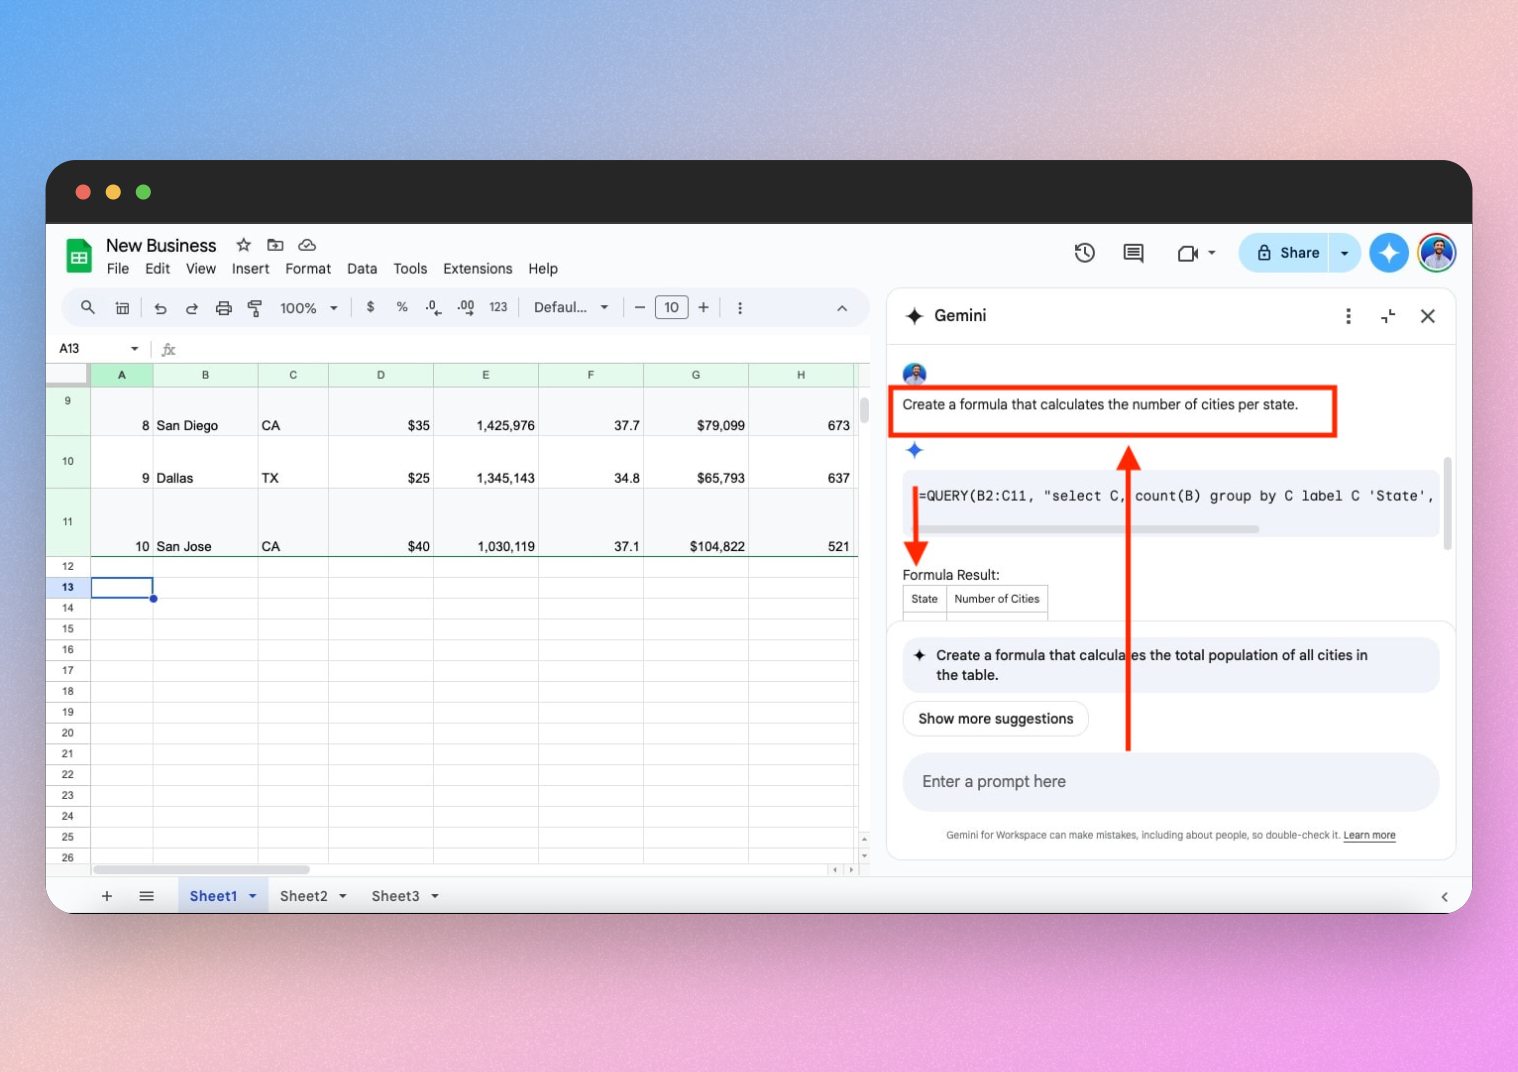Add a new sheet plus icon
This screenshot has width=1518, height=1072.
[x=107, y=896]
